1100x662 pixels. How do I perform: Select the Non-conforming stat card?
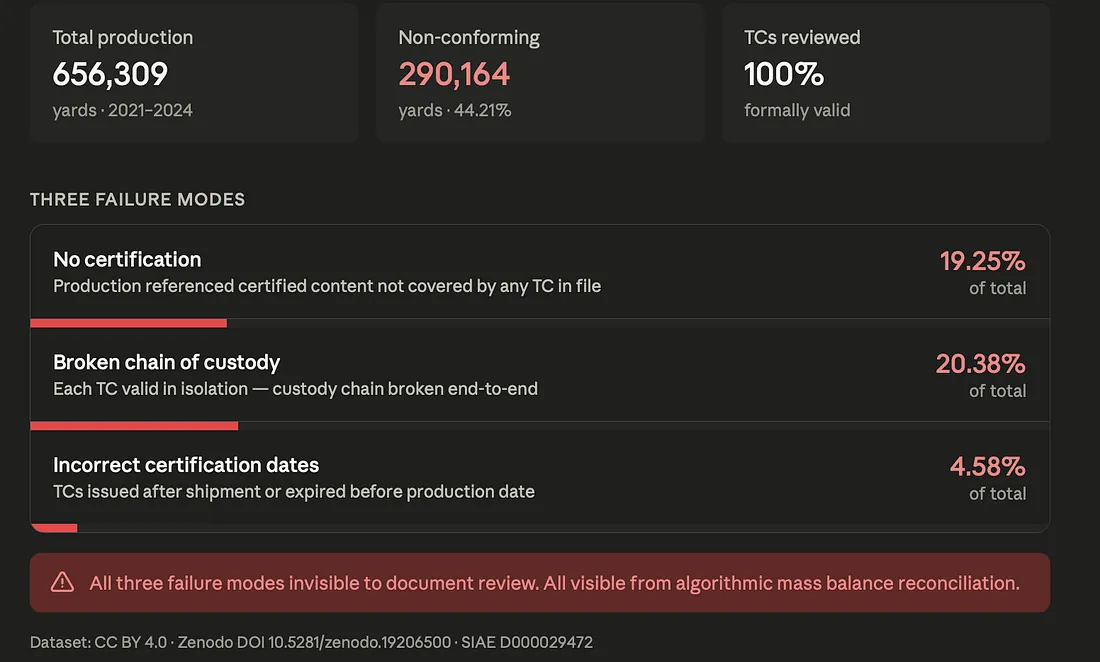[x=539, y=73]
